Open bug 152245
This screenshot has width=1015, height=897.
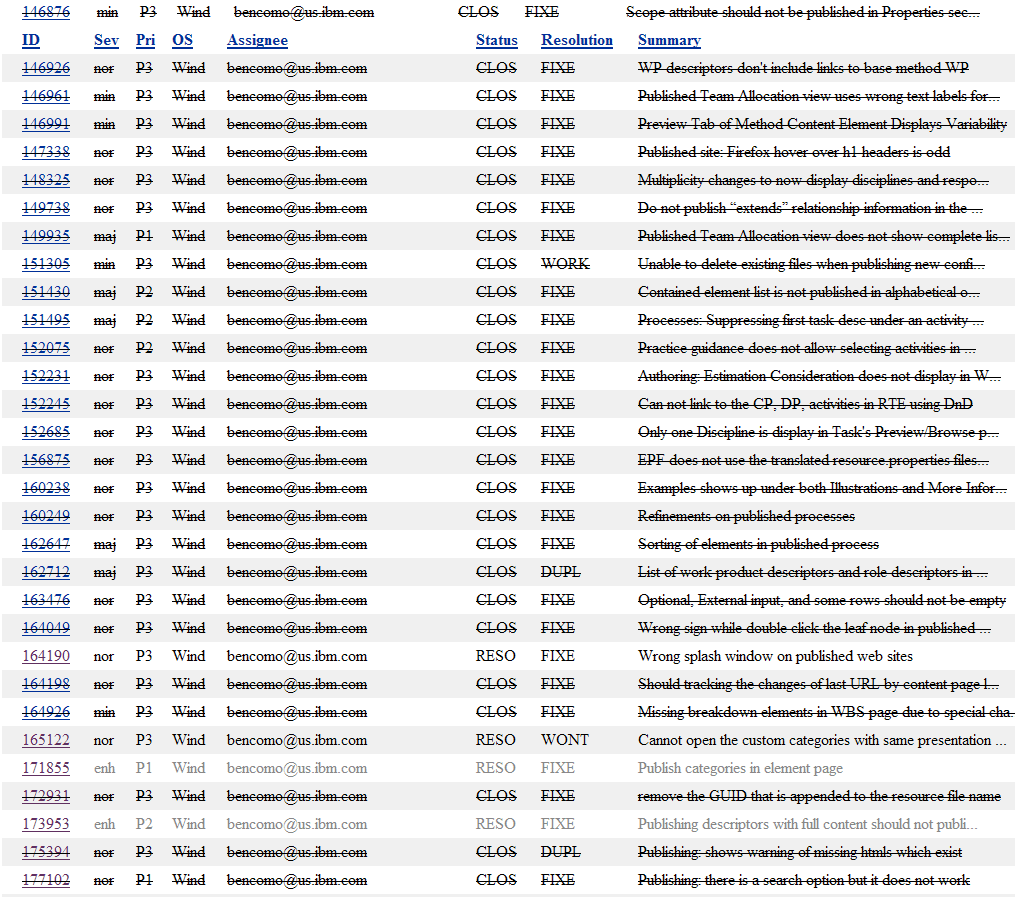click(x=46, y=404)
